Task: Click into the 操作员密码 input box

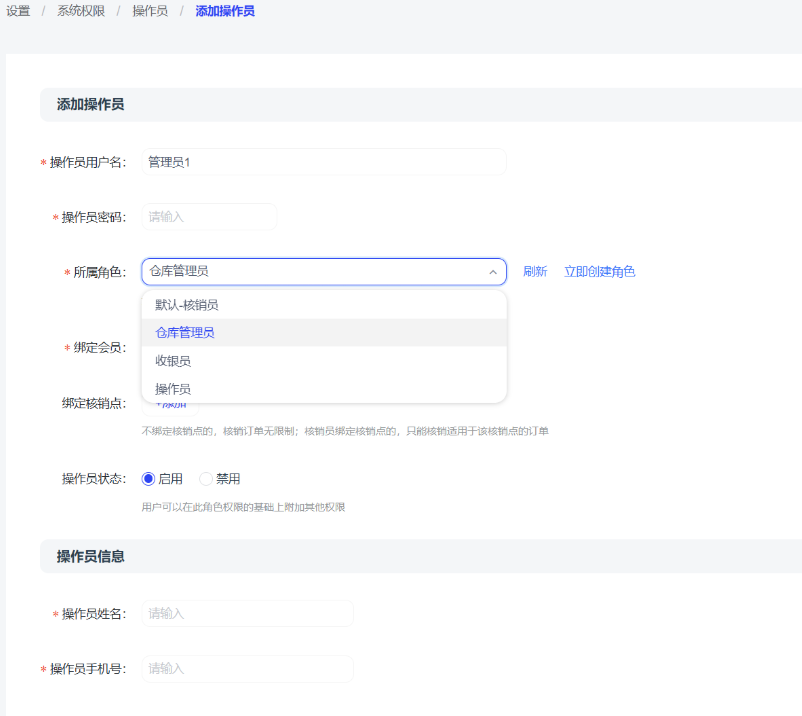Action: (209, 217)
